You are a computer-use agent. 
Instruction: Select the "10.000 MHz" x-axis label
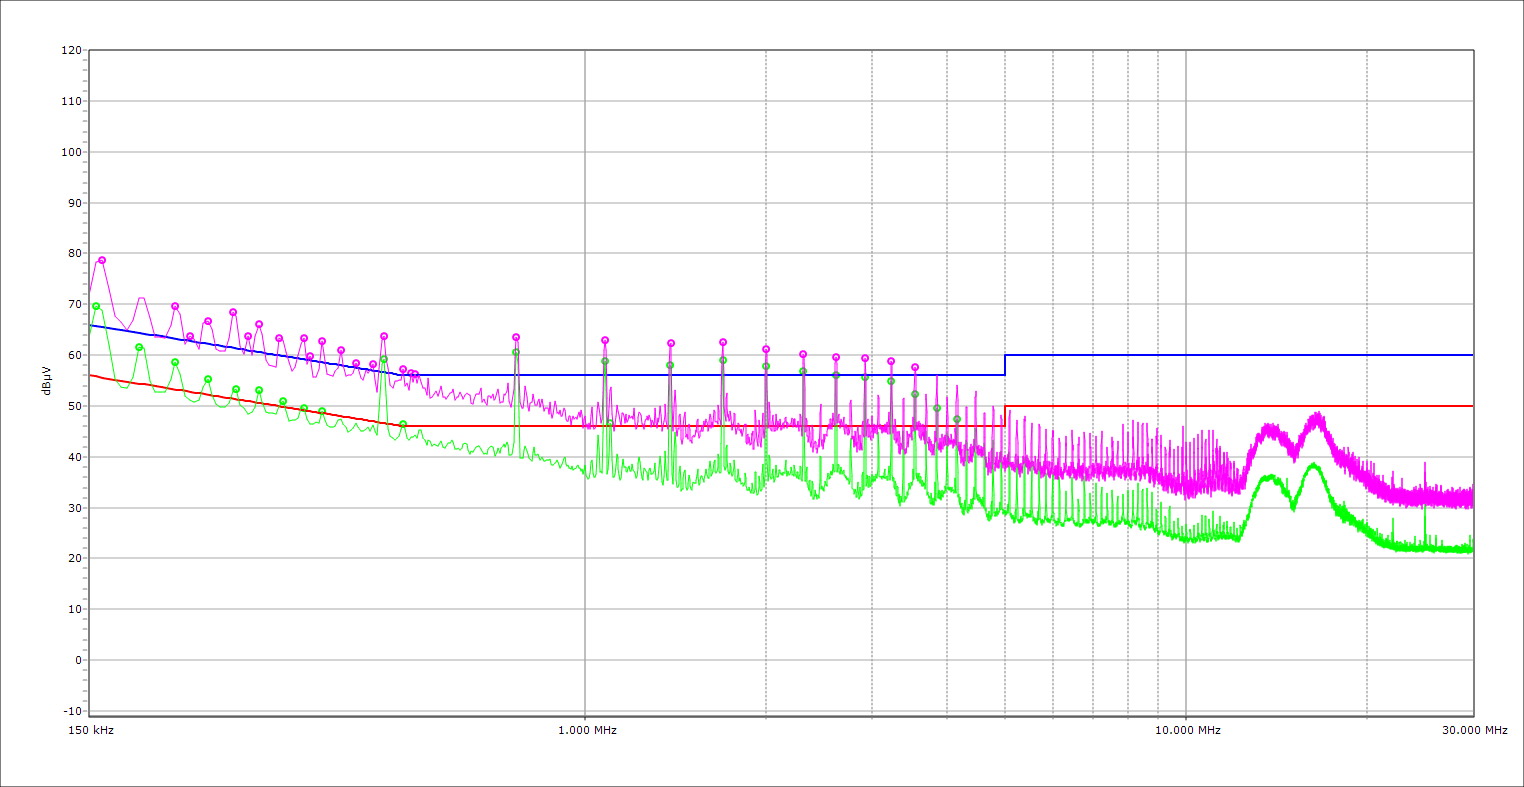(1187, 730)
